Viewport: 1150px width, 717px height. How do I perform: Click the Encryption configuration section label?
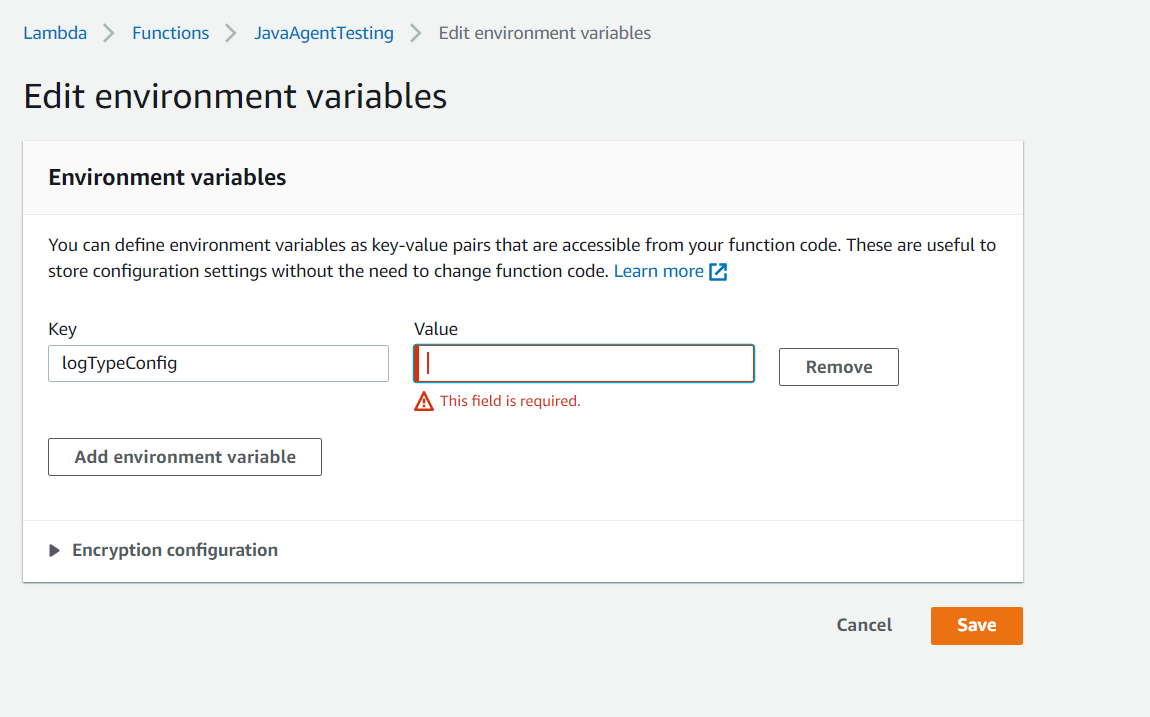click(175, 550)
